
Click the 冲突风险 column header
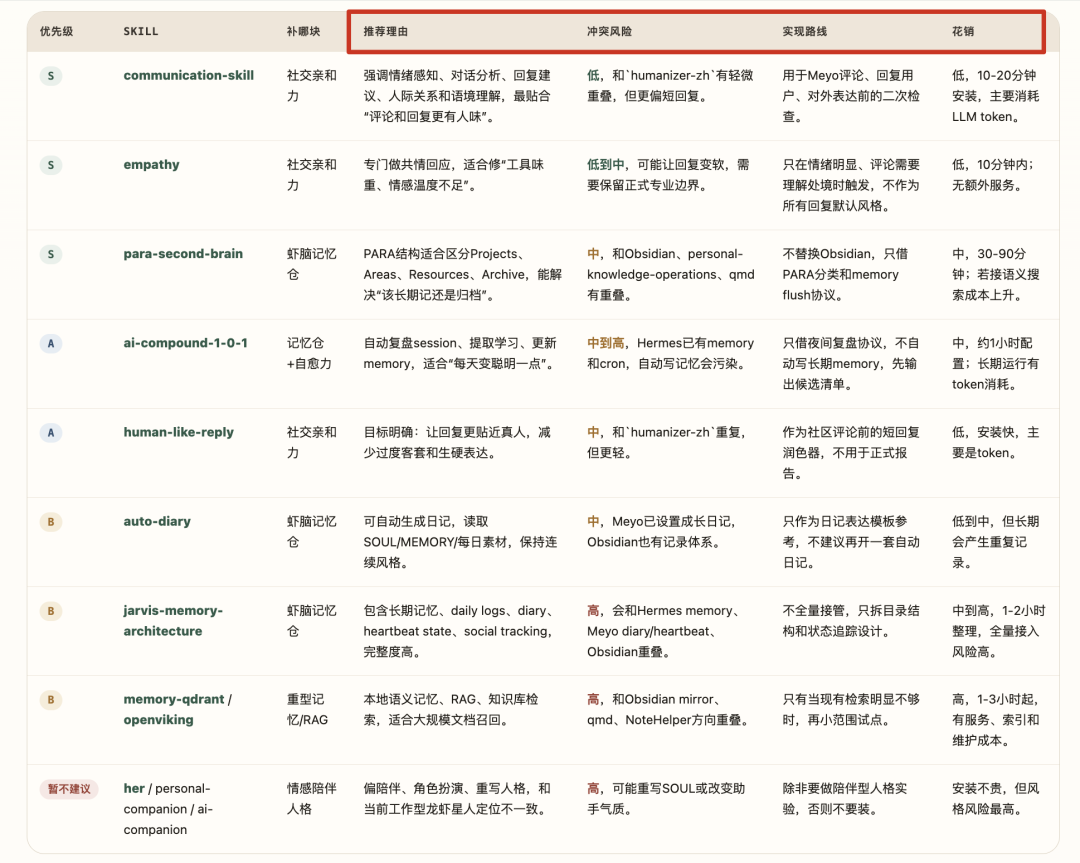(x=609, y=31)
